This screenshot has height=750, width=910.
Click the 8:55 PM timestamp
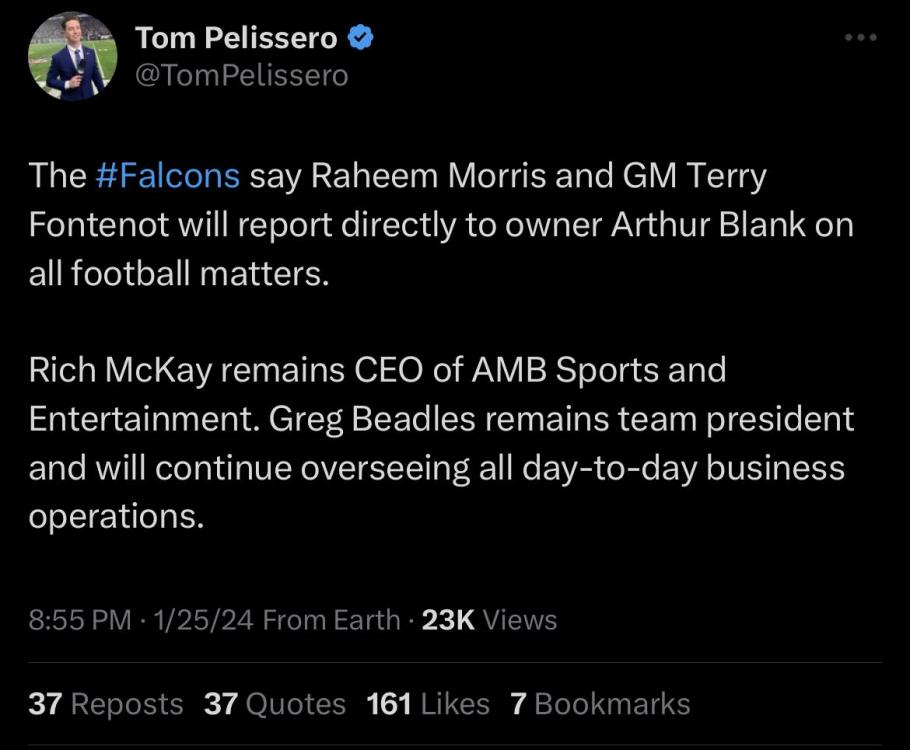[80, 620]
